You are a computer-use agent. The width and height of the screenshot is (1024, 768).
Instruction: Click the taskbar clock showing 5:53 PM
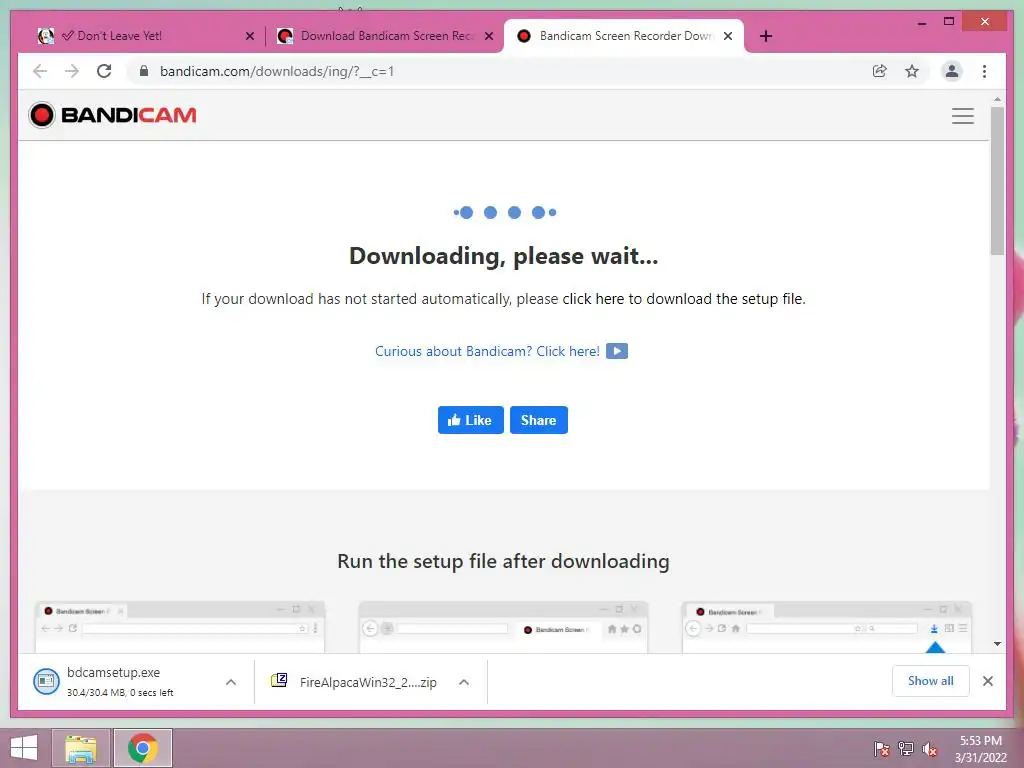pyautogui.click(x=980, y=749)
